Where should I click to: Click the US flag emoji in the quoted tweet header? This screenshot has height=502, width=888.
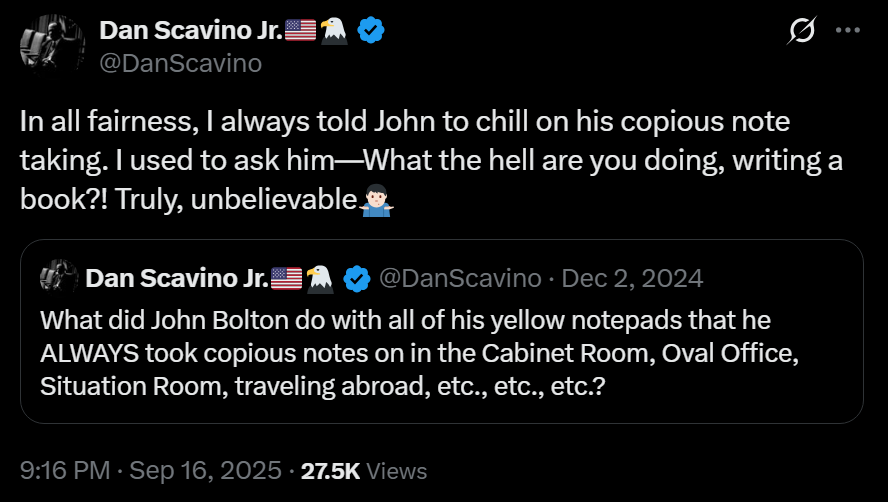[286, 278]
